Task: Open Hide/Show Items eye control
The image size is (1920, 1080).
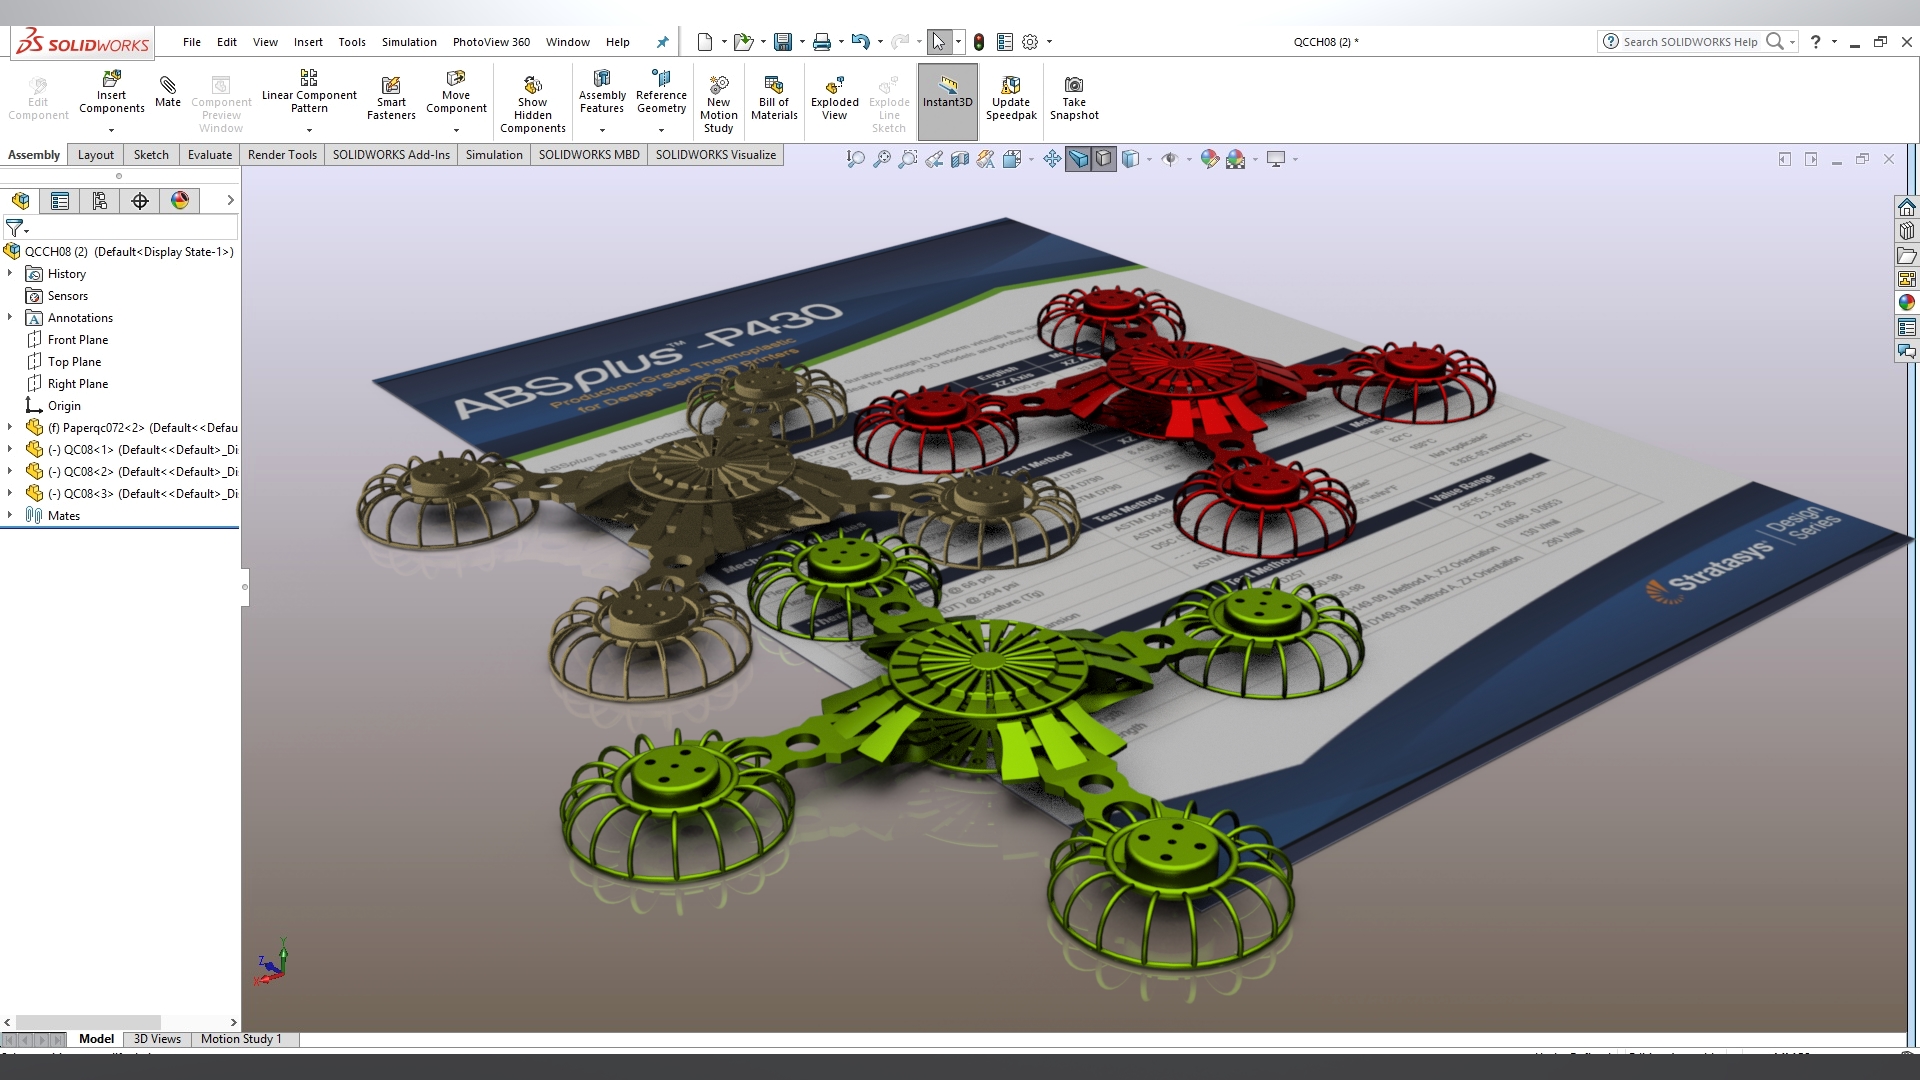Action: pos(1170,159)
